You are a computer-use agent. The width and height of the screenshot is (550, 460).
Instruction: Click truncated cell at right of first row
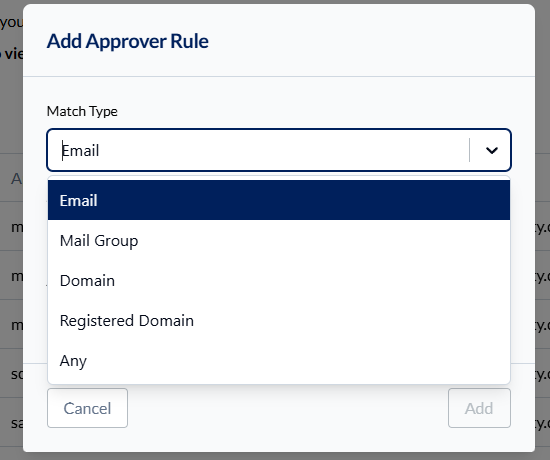(542, 227)
